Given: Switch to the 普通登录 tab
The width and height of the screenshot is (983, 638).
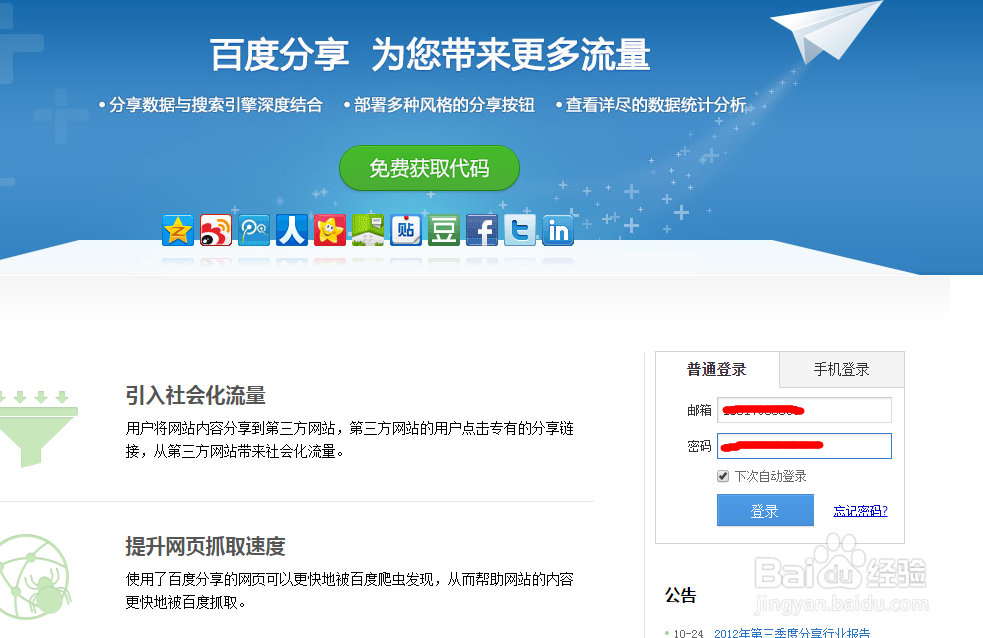Looking at the screenshot, I should [717, 369].
